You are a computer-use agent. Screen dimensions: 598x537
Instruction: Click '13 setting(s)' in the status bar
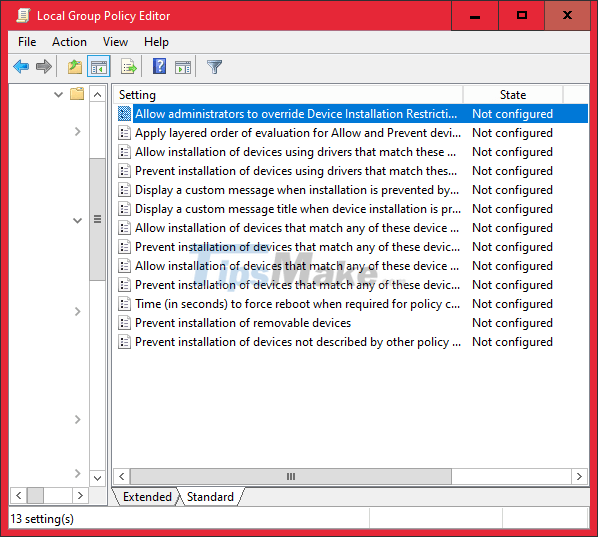[42, 519]
